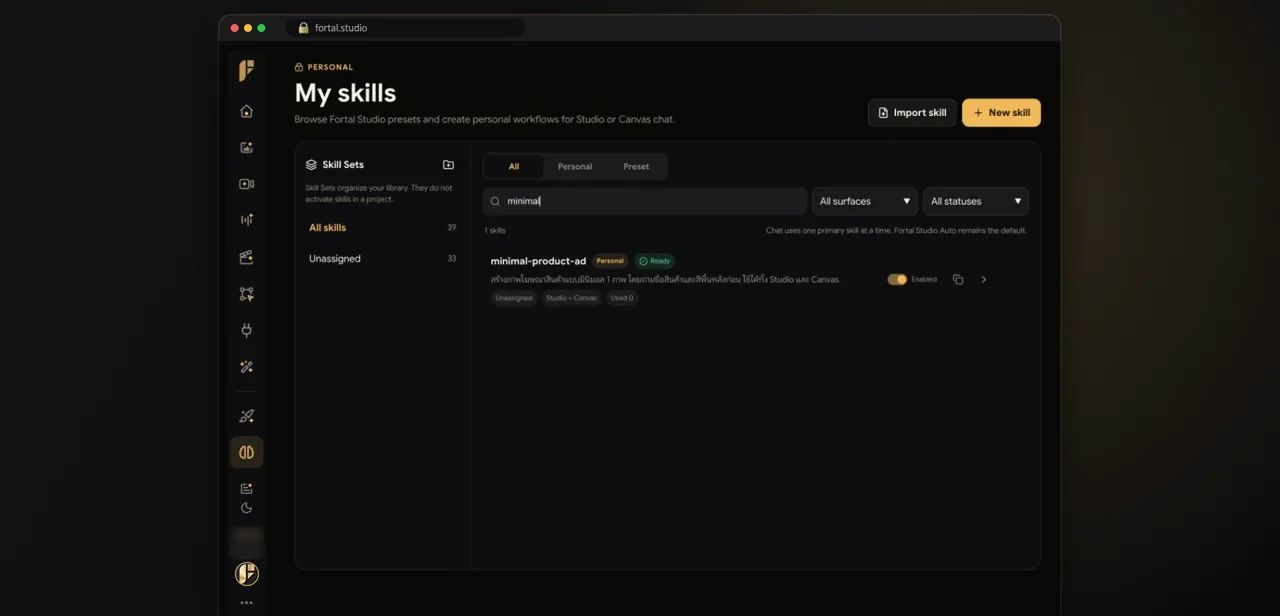Click the My skills page heading
The image size is (1280, 616).
click(x=345, y=93)
